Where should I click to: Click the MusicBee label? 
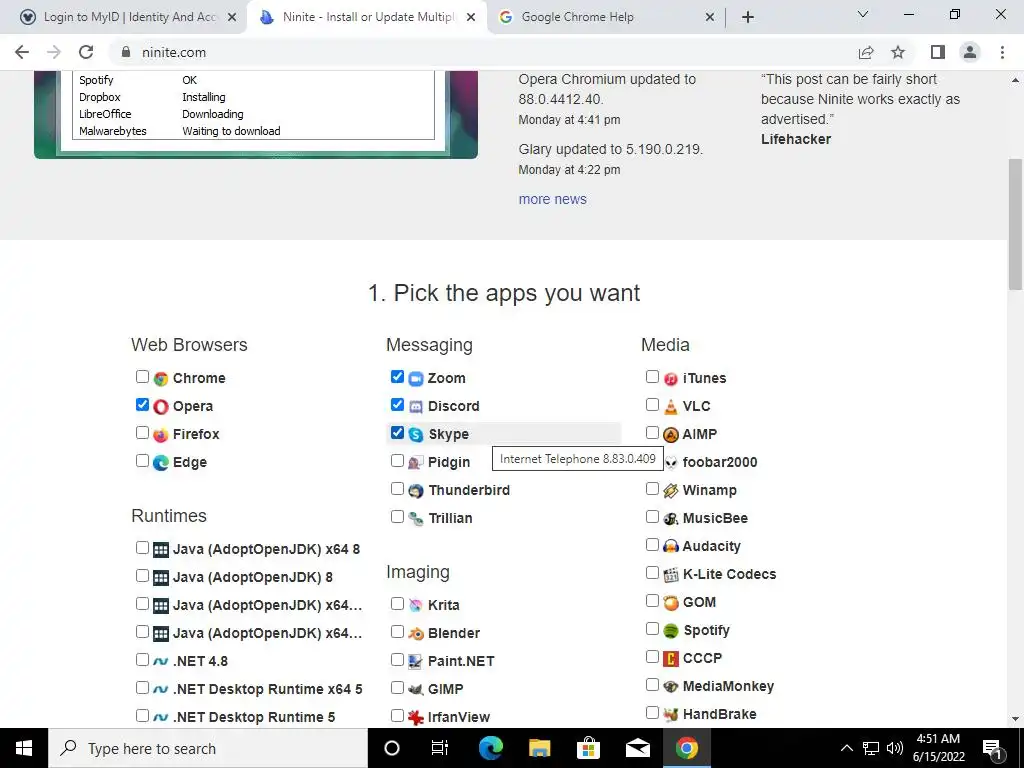coord(715,519)
